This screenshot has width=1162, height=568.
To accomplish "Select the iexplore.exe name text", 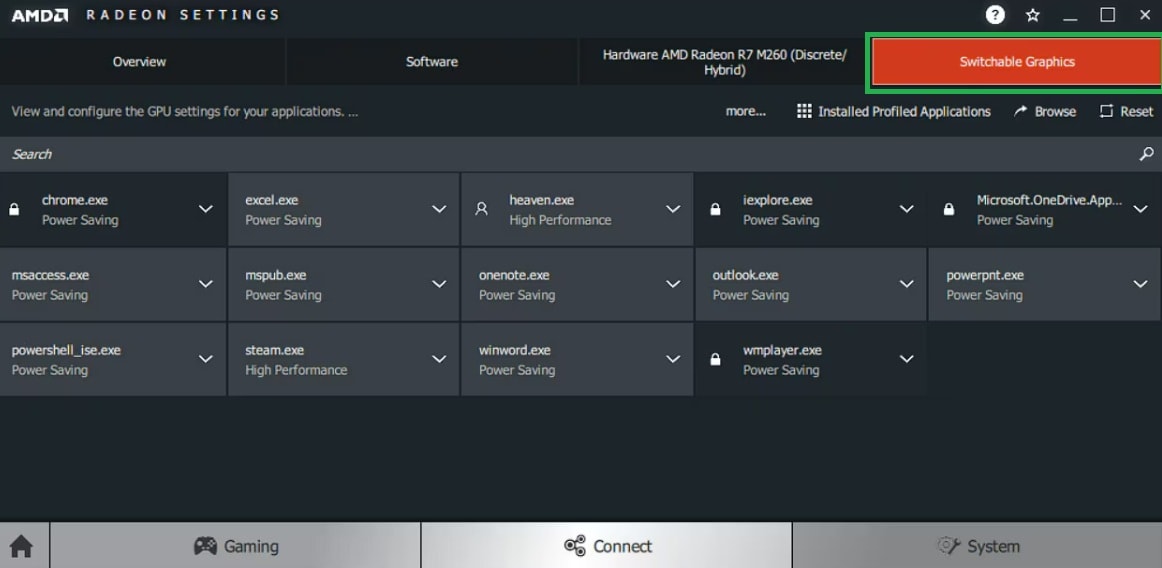I will coord(777,200).
